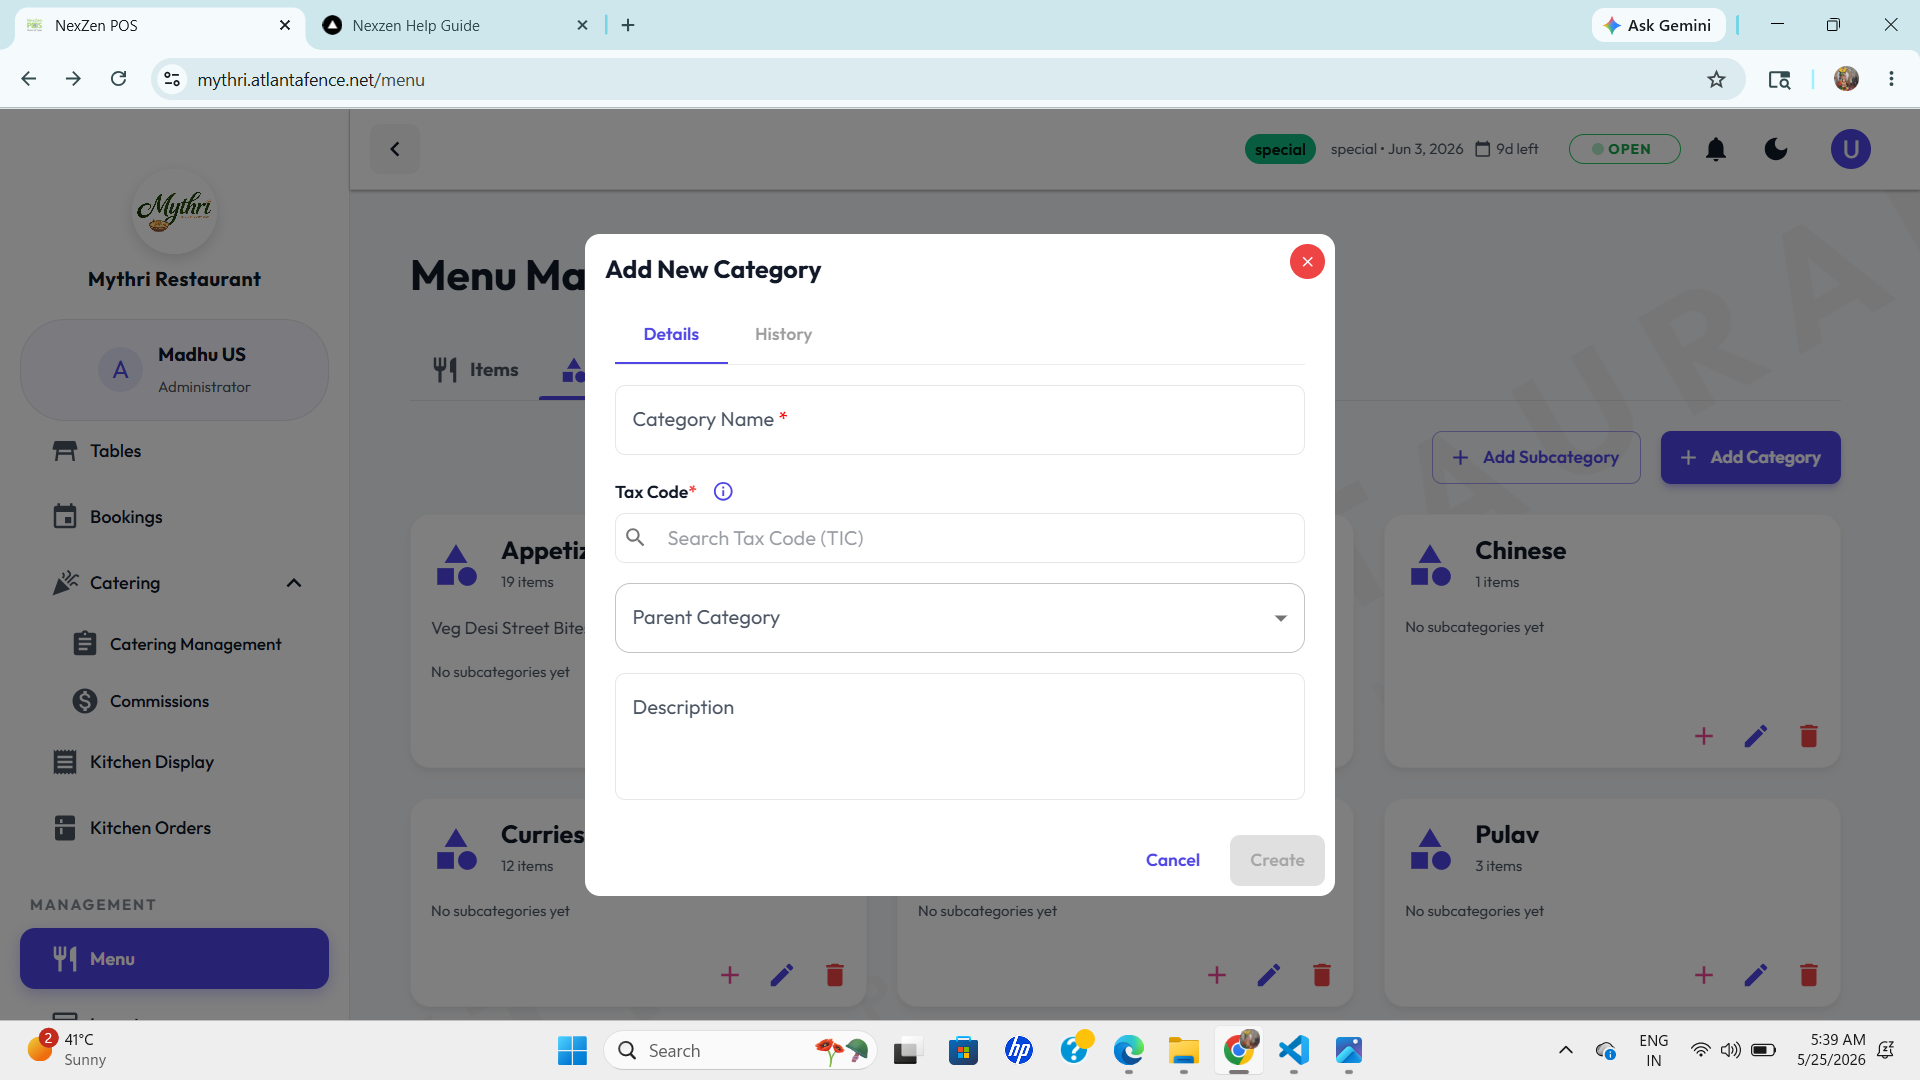Click the back arrow in the header
The width and height of the screenshot is (1920, 1080).
tap(395, 149)
